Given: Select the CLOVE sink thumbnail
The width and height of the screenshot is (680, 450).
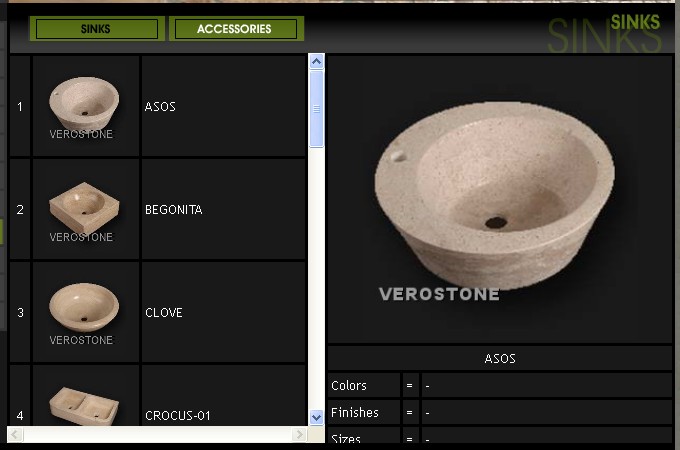Looking at the screenshot, I should pyautogui.click(x=85, y=312).
